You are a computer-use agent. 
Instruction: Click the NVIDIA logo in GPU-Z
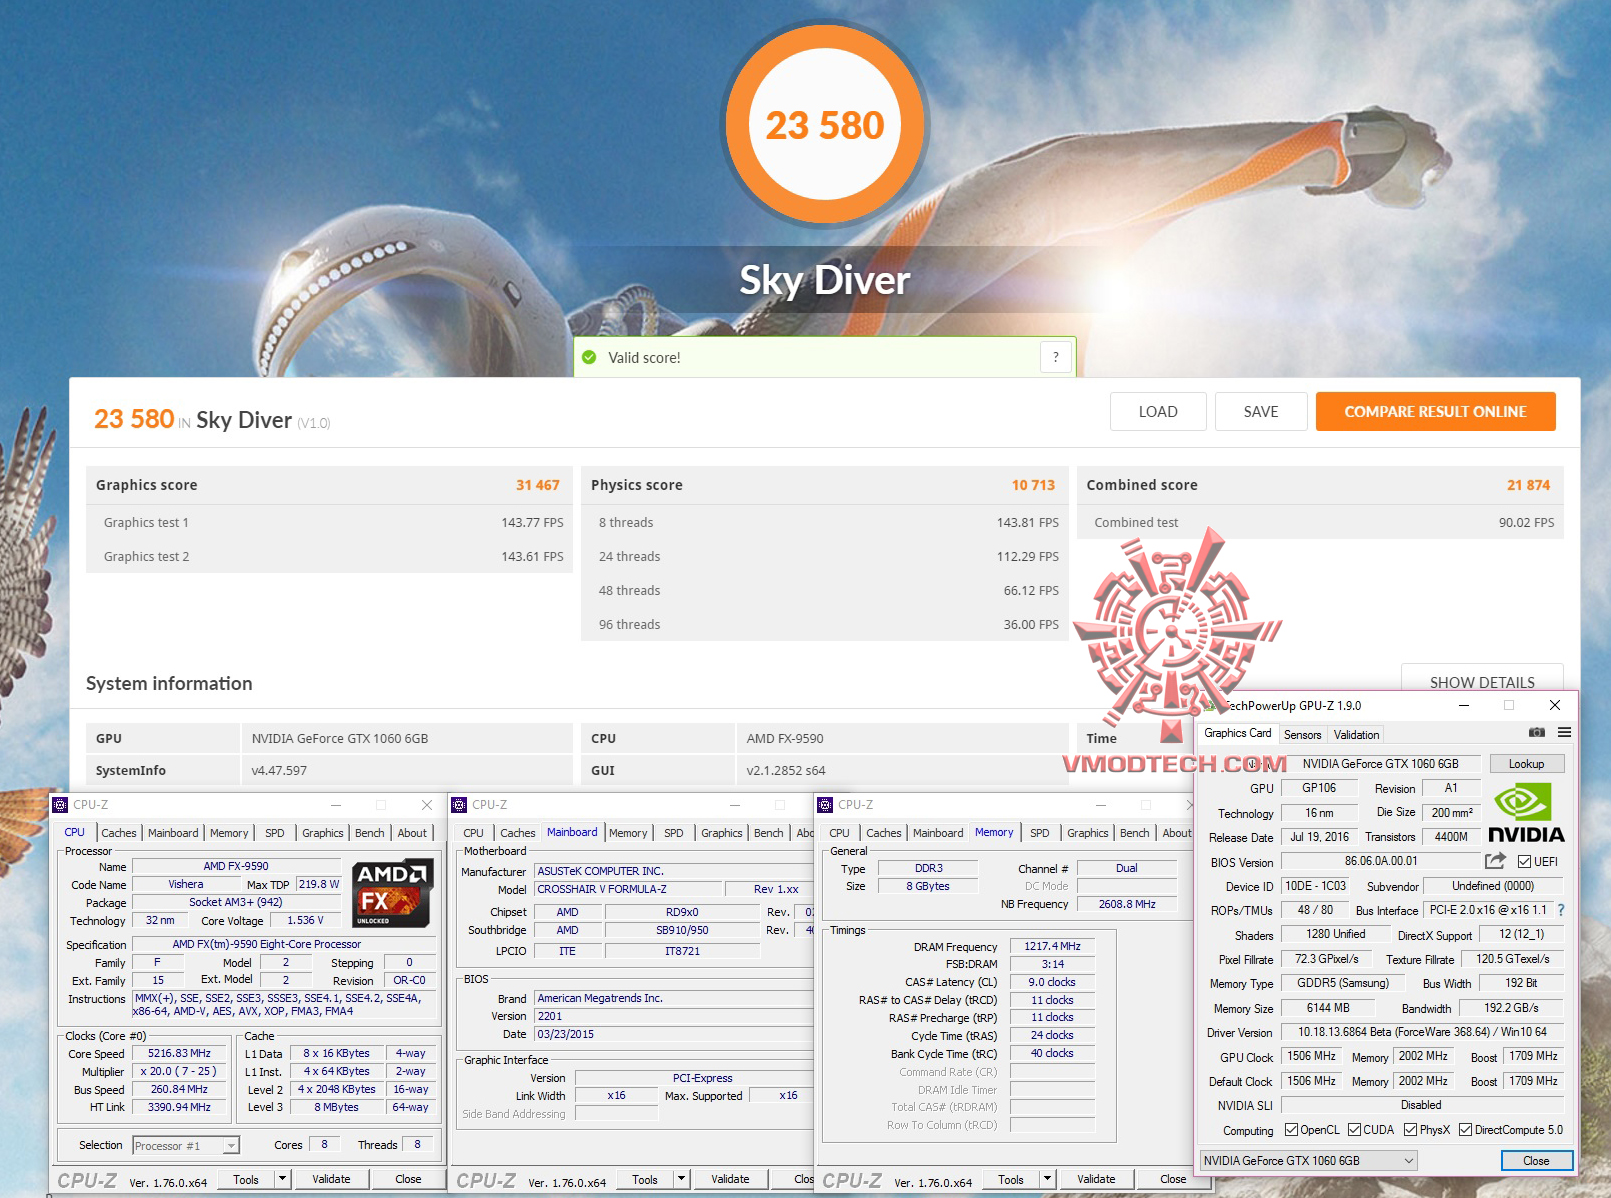coord(1526,813)
